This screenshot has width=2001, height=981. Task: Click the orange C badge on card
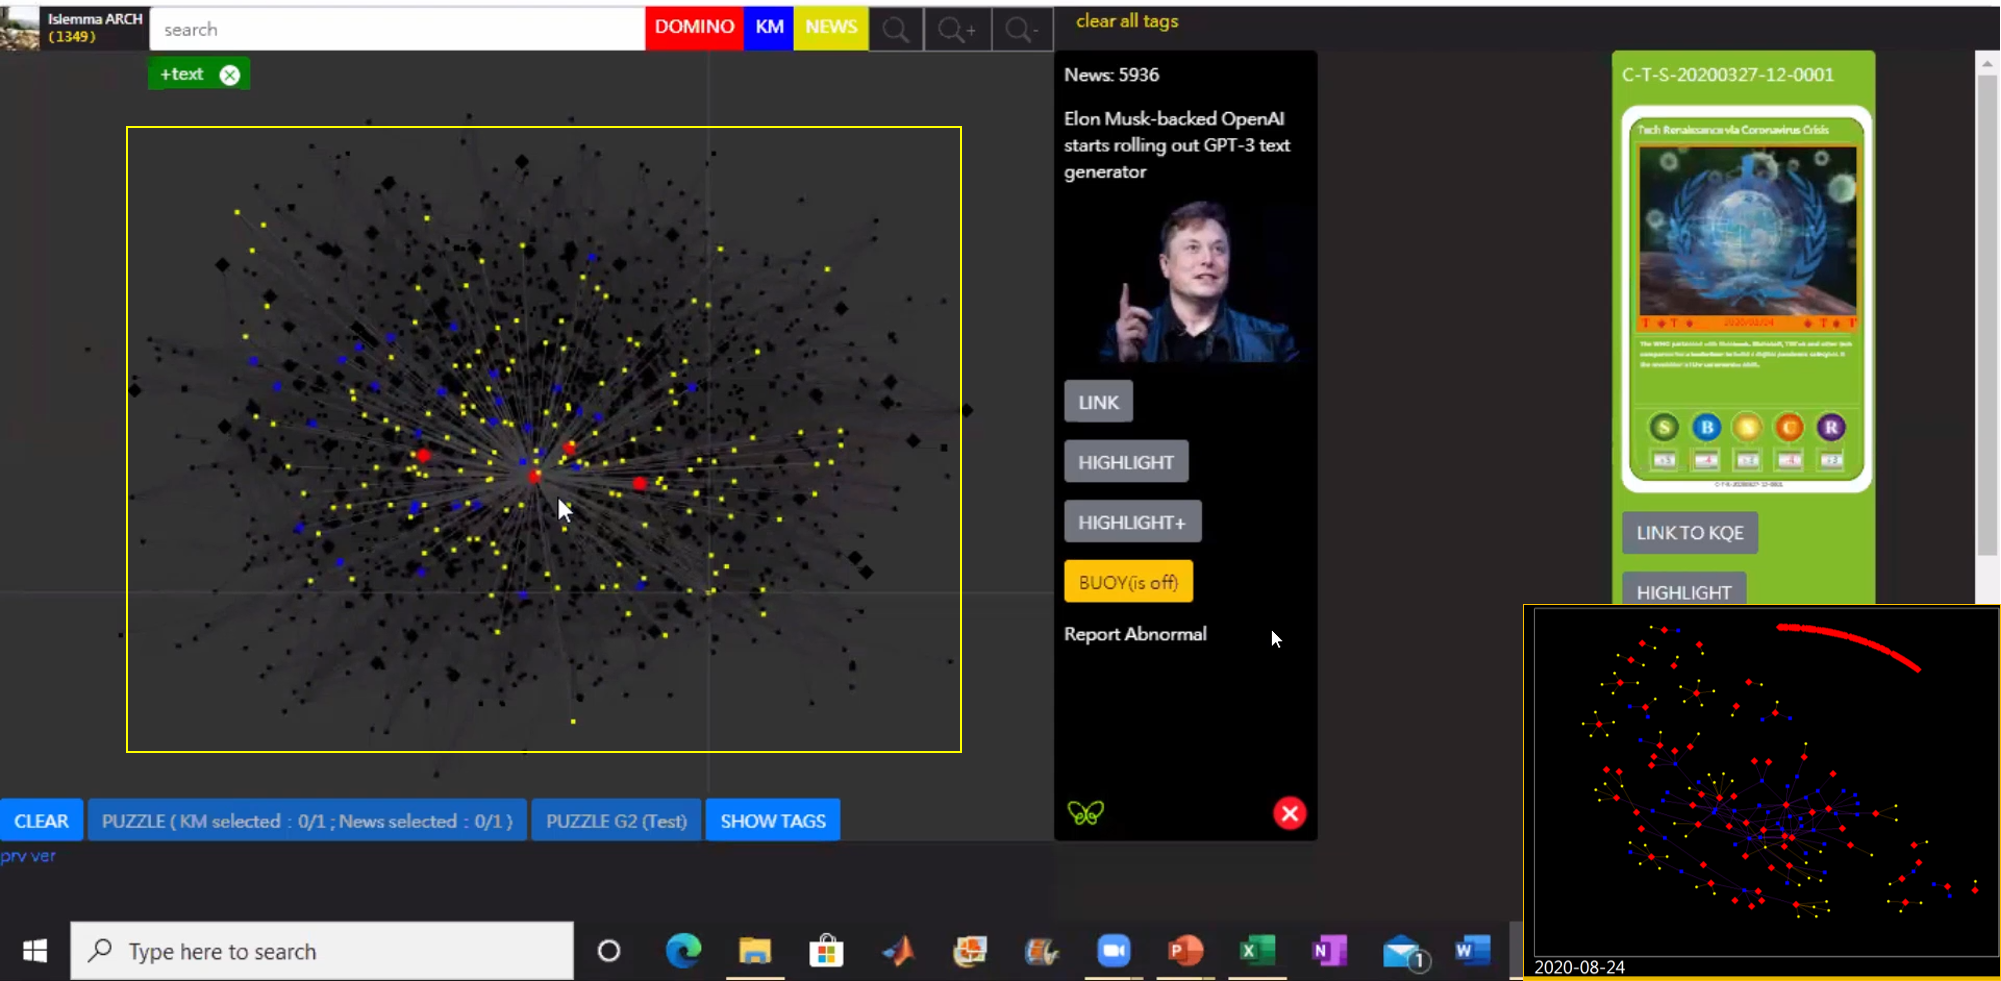1789,428
